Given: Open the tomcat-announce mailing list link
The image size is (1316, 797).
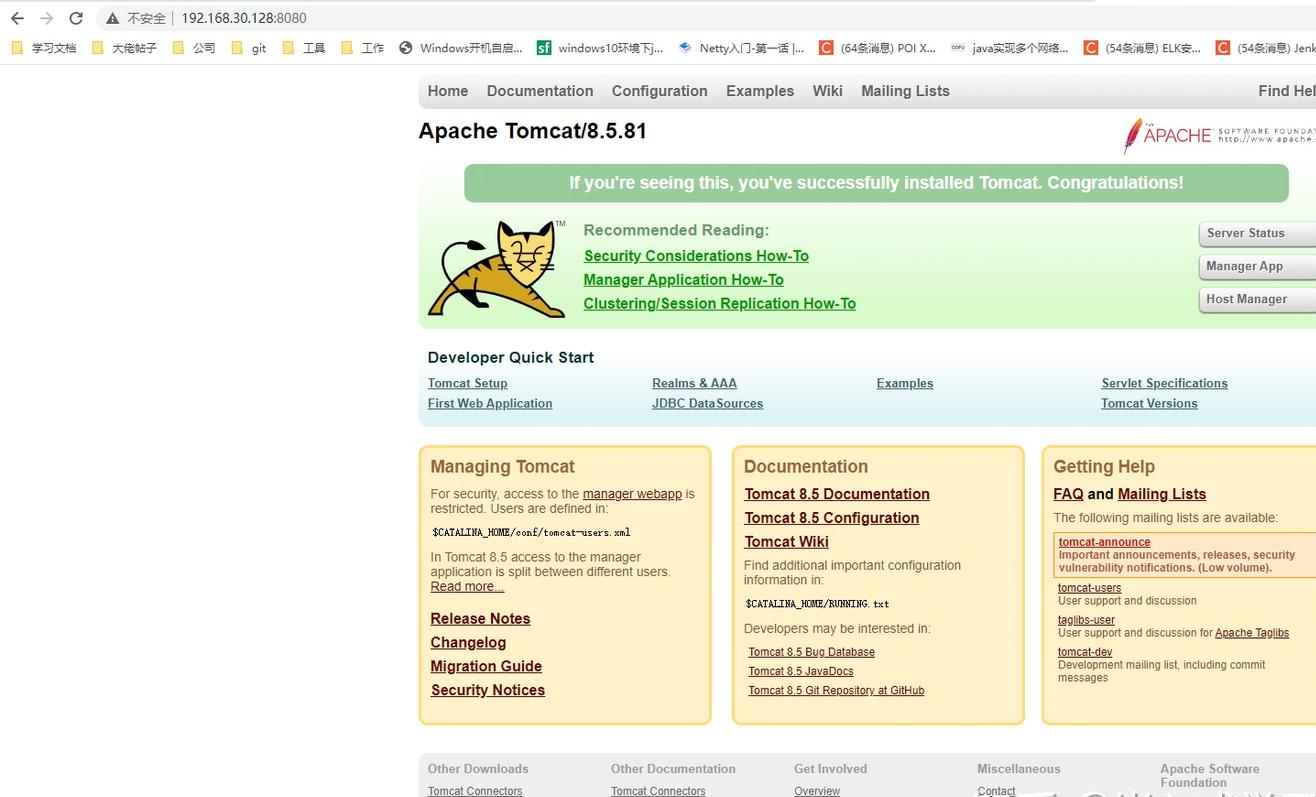Looking at the screenshot, I should pos(1105,542).
